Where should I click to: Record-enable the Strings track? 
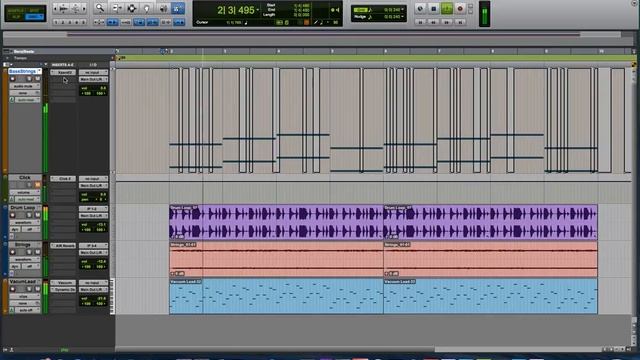tap(13, 252)
